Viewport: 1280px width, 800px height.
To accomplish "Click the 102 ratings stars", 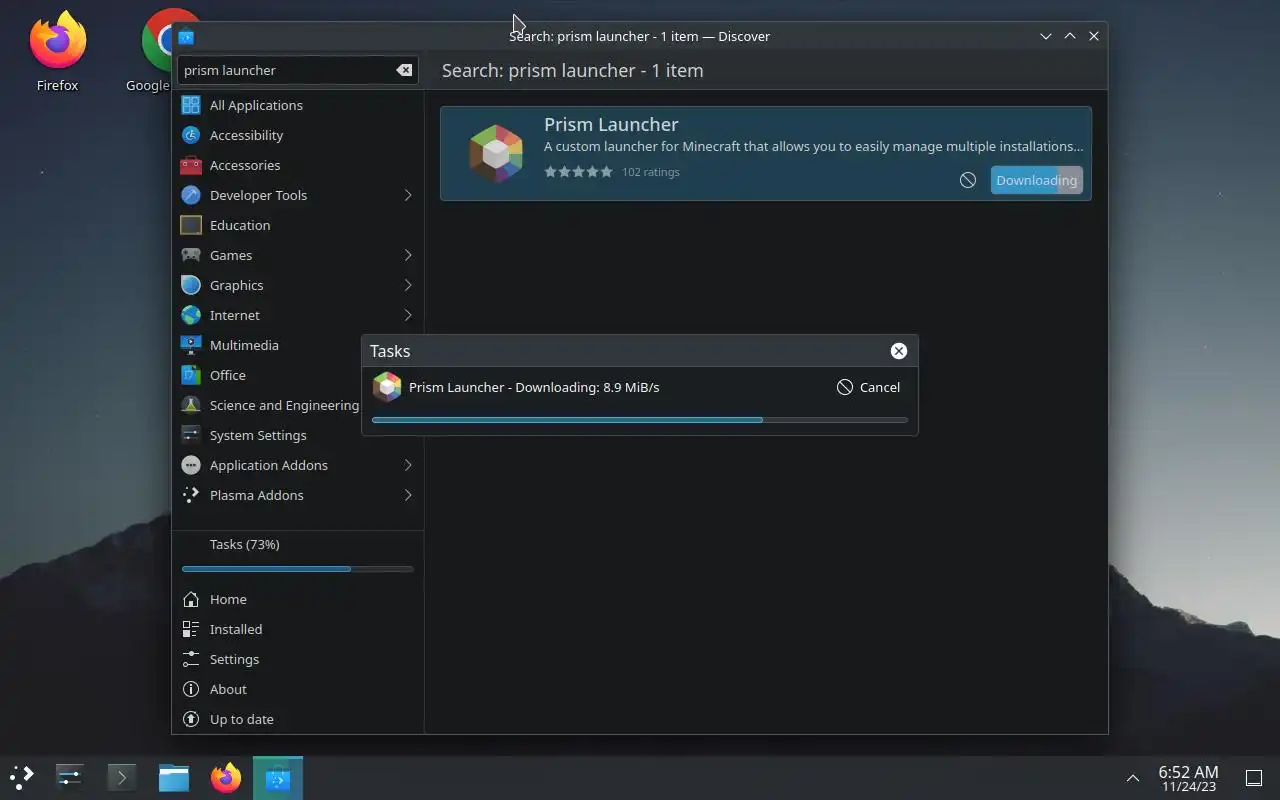I will [x=578, y=172].
